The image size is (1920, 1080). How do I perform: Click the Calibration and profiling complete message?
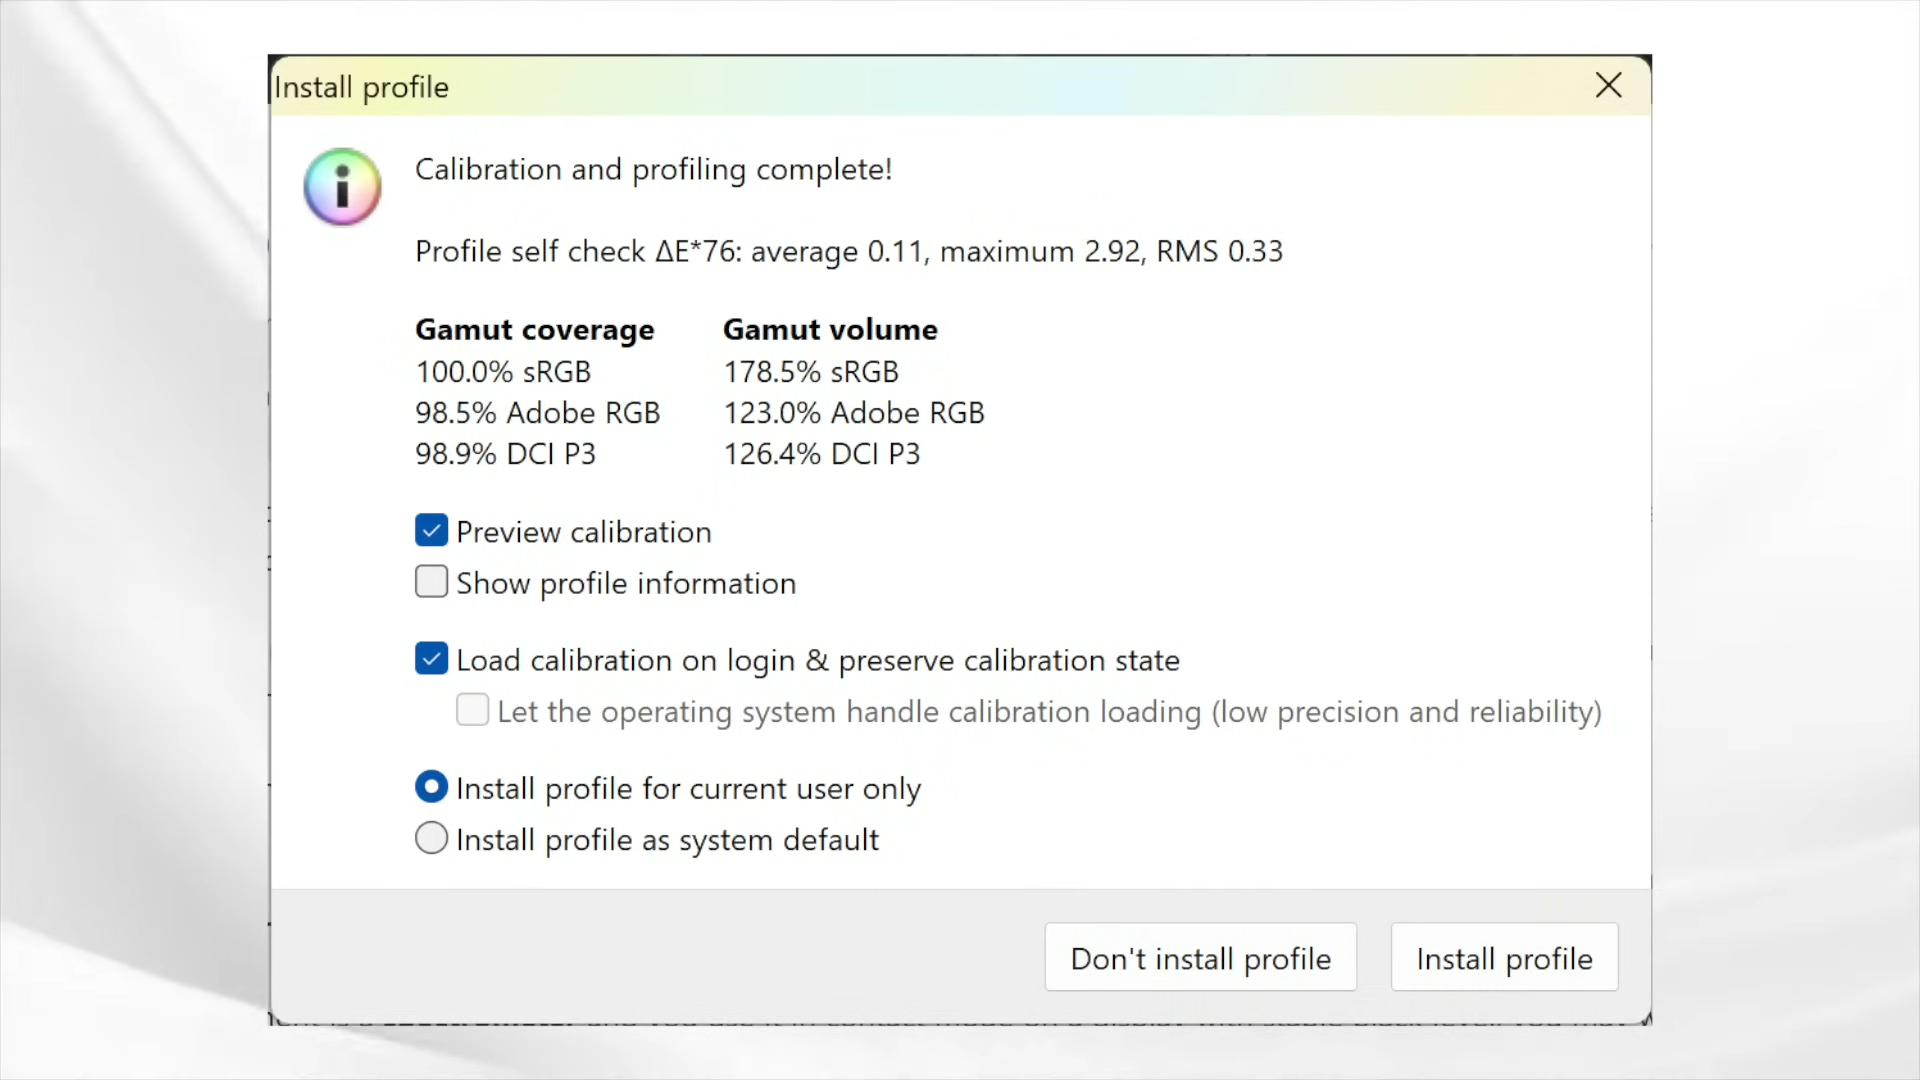(x=653, y=169)
